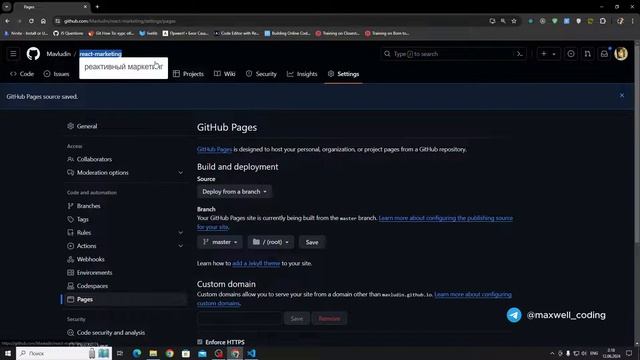Viewport: 640px width, 360px height.
Task: Open browser extensions puzzle icon
Action: coord(603,21)
